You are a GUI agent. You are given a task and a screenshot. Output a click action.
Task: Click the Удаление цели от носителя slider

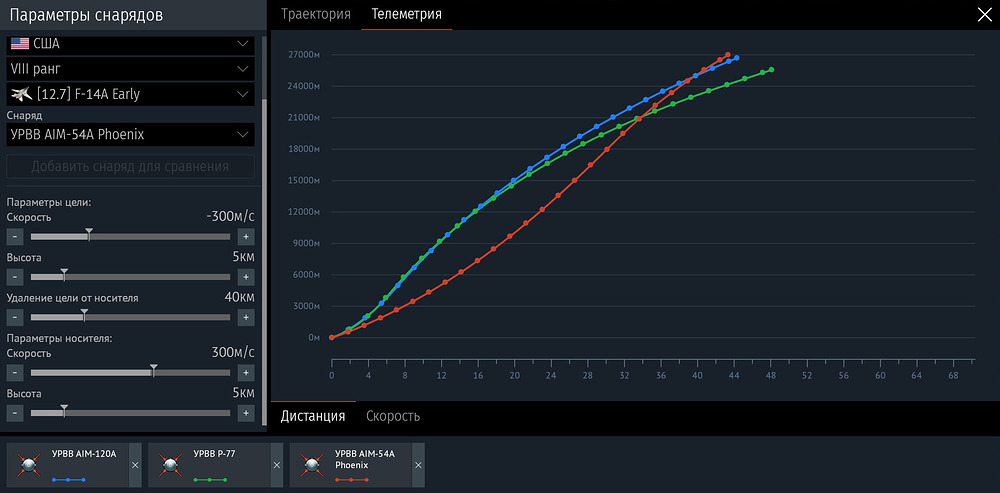[130, 317]
